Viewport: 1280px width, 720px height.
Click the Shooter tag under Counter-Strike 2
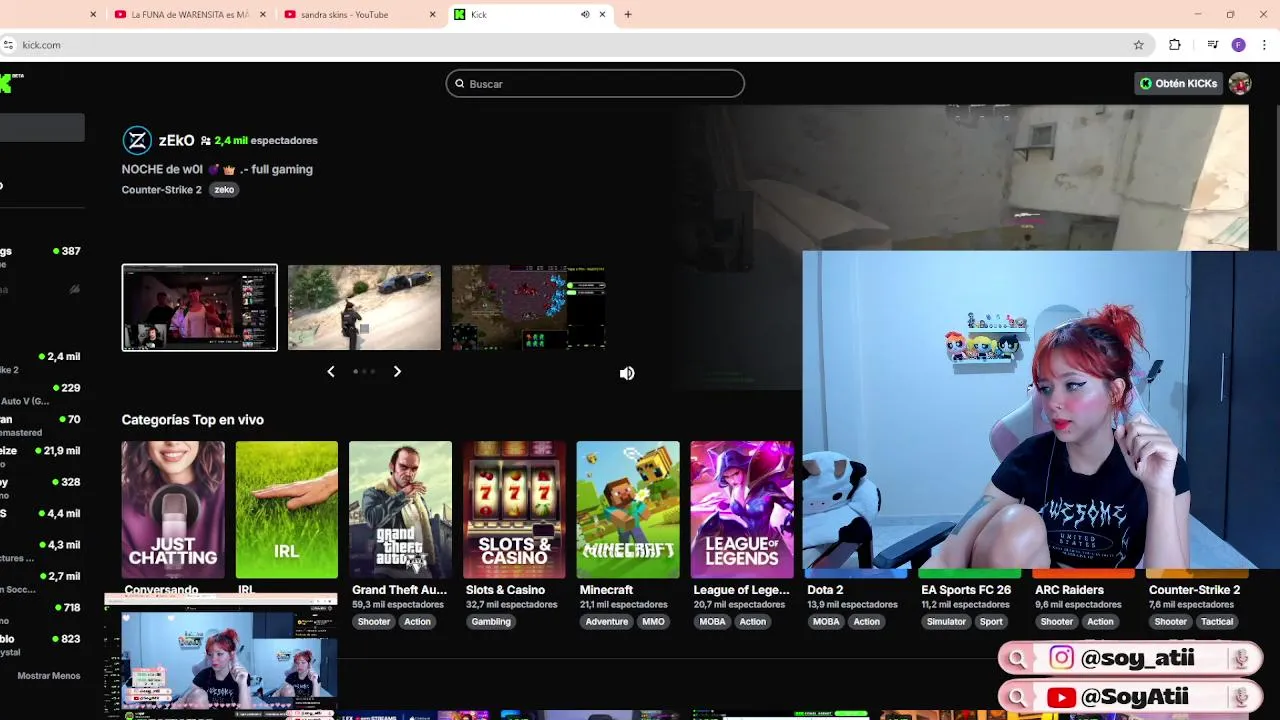(x=1171, y=622)
